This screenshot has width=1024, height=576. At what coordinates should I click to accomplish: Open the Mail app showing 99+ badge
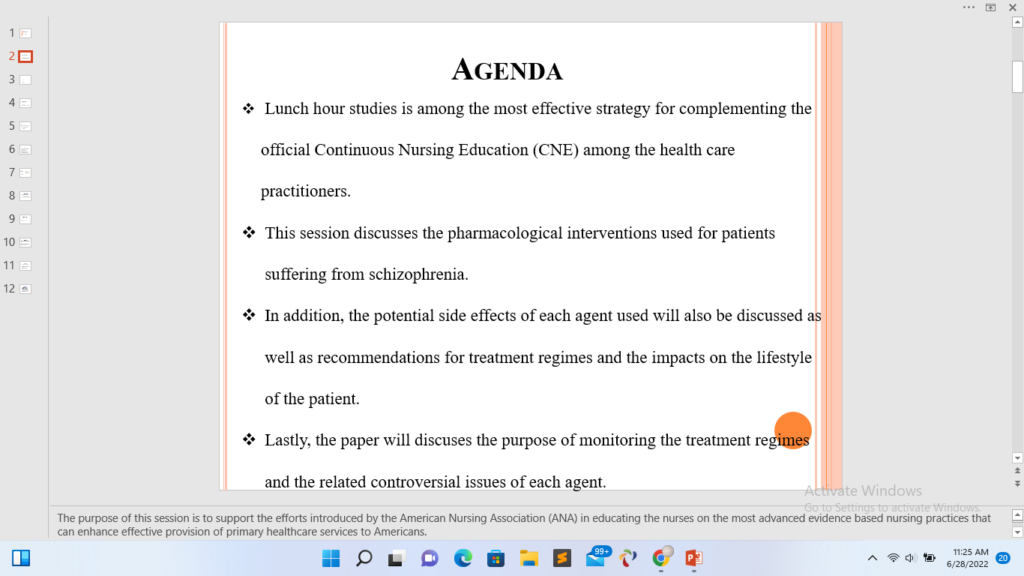[596, 558]
